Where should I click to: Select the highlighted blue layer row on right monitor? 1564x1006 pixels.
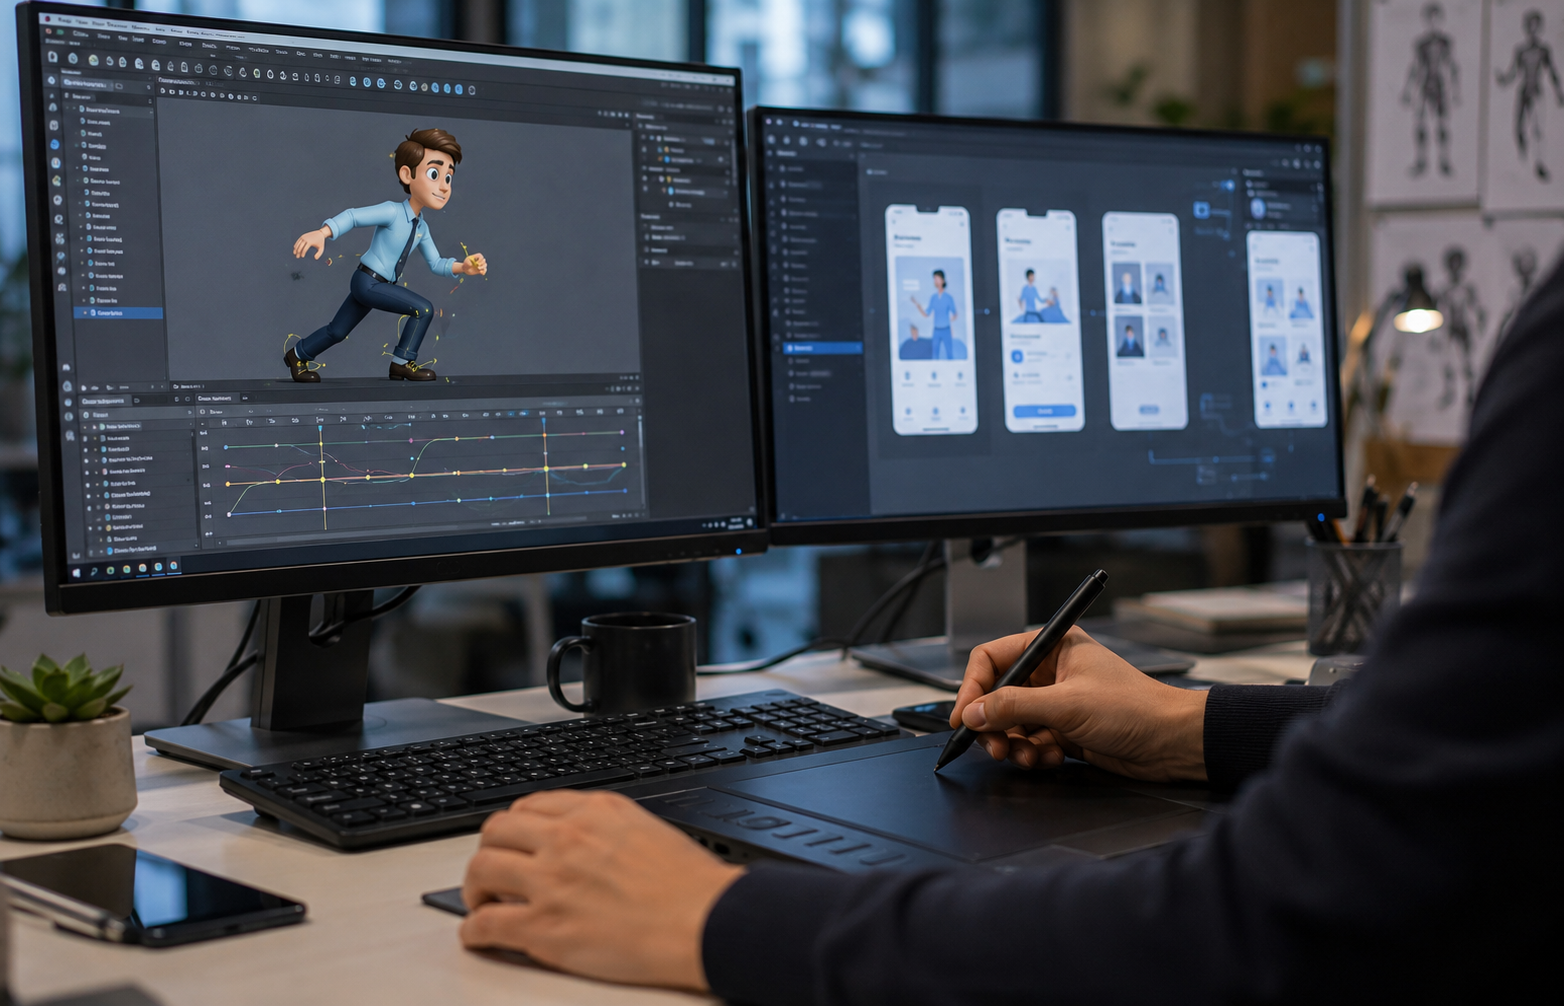coord(822,348)
